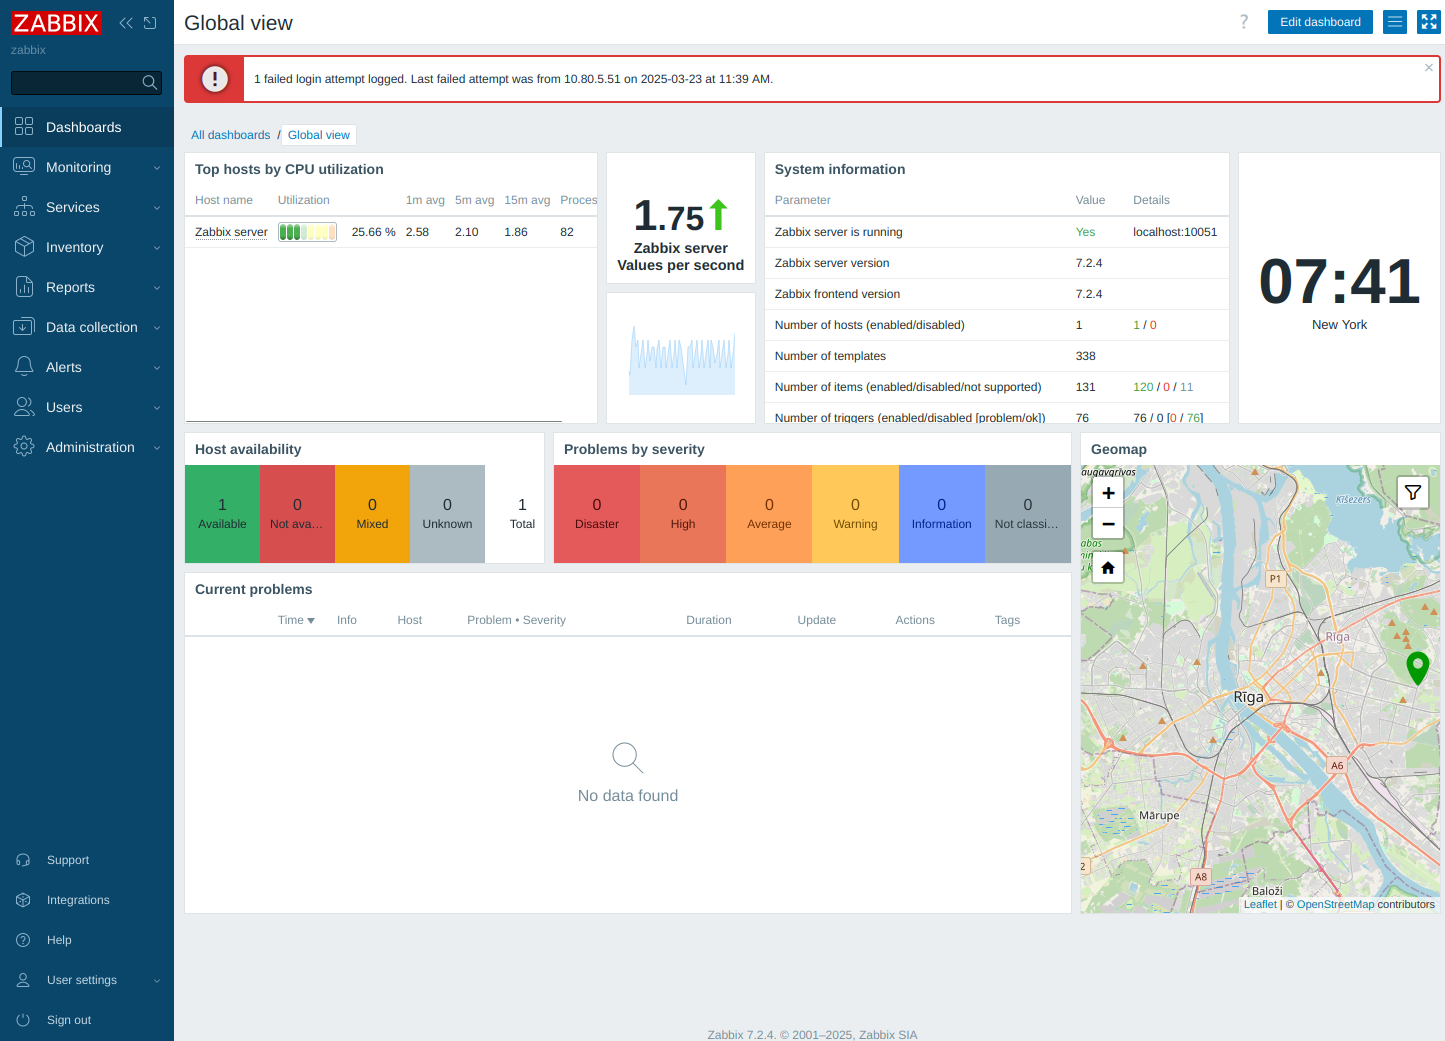The width and height of the screenshot is (1445, 1041).
Task: Open Dashboards in the sidebar
Action: click(83, 127)
